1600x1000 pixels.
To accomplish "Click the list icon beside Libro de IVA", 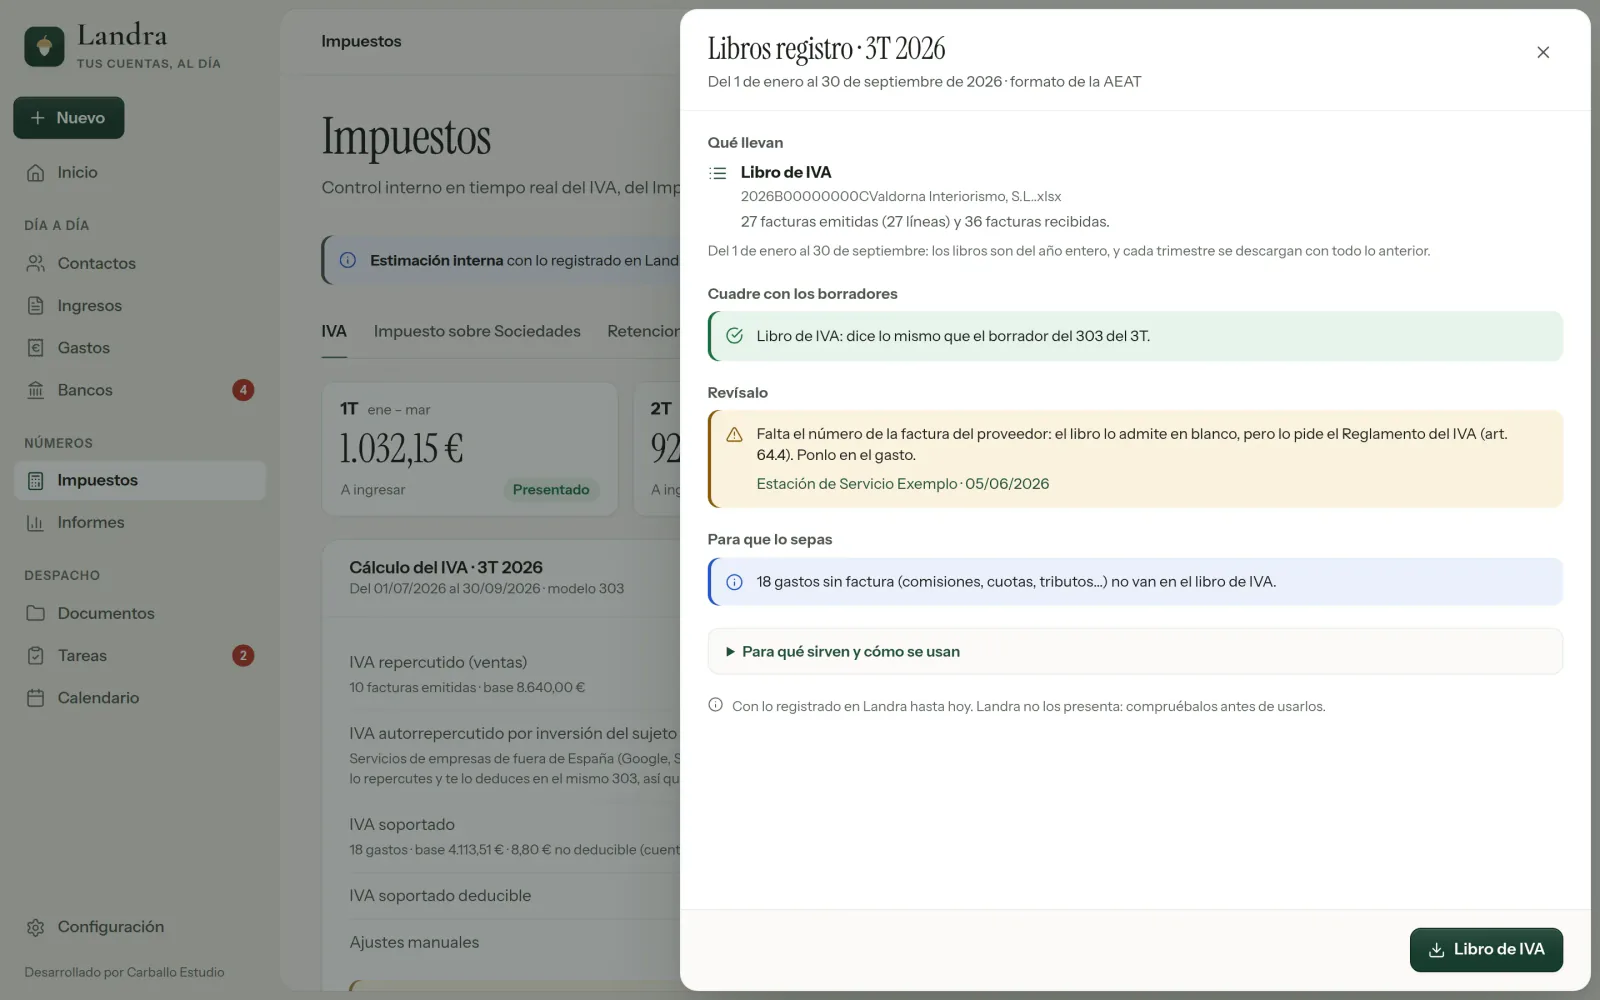I will click(718, 173).
